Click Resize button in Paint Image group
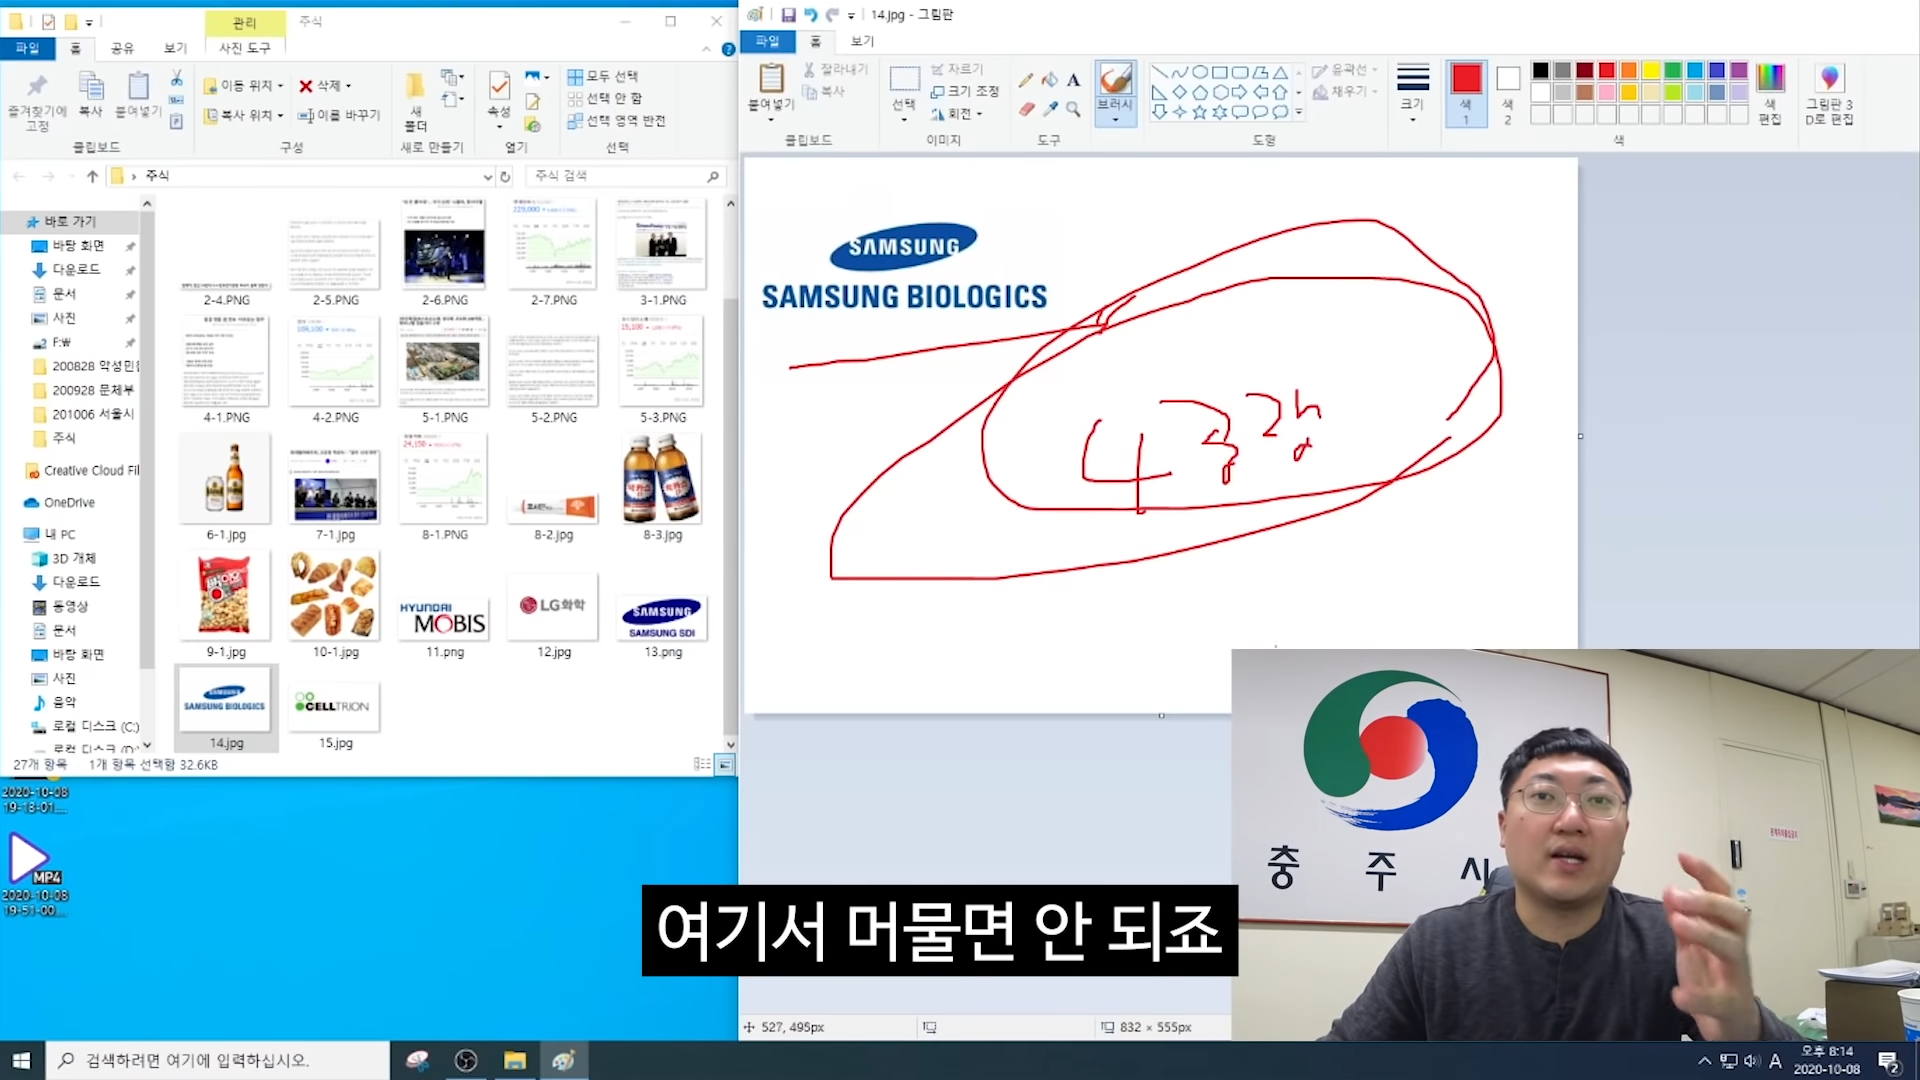 [965, 91]
